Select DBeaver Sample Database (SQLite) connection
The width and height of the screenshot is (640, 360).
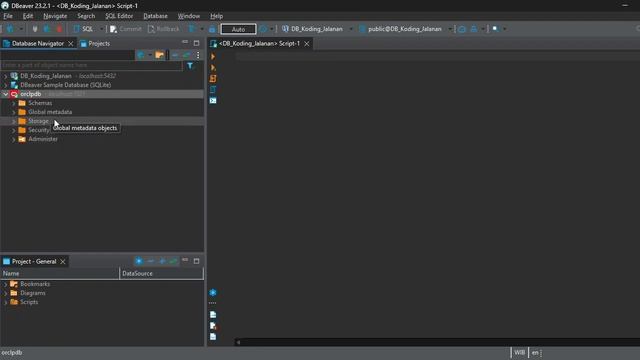(65, 85)
